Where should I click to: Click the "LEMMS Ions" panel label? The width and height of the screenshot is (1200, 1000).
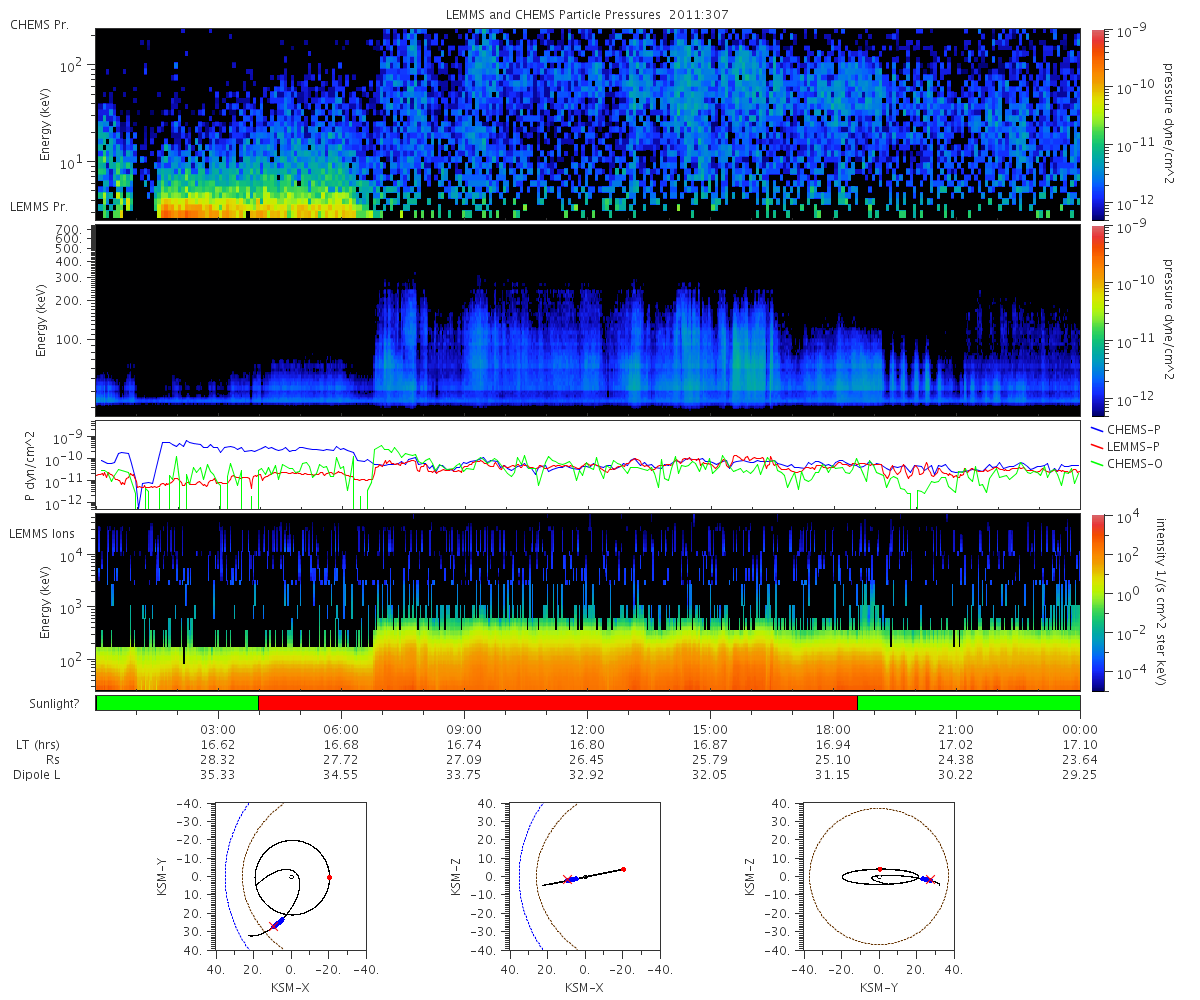click(41, 535)
